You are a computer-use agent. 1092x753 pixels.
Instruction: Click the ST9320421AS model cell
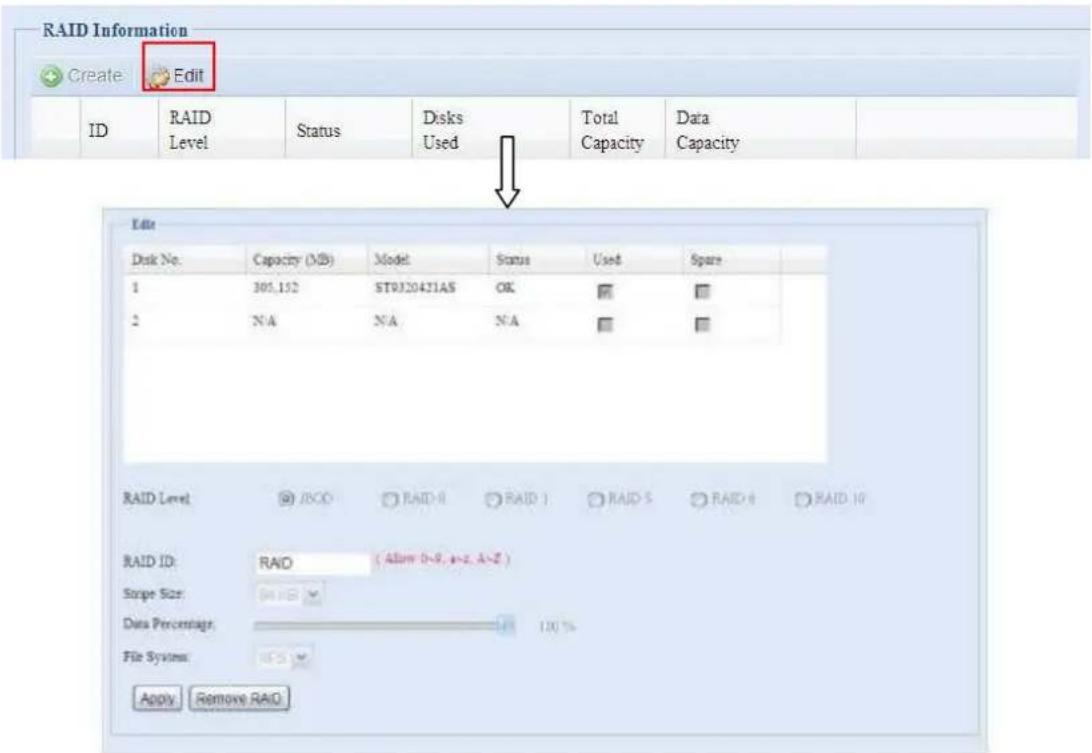coord(415,288)
